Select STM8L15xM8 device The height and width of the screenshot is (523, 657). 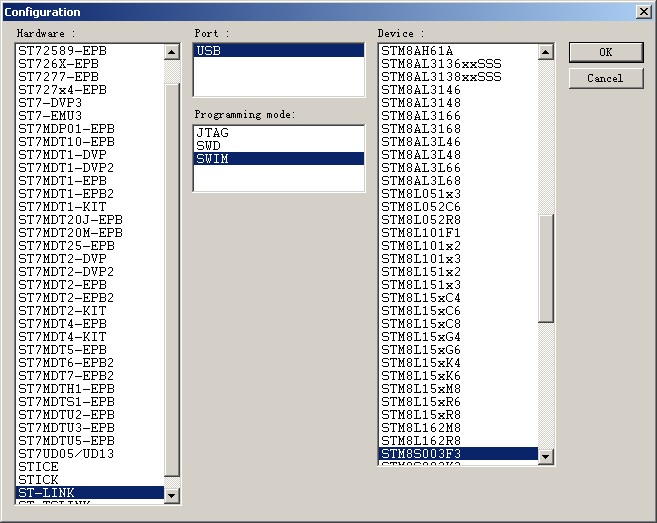(x=458, y=388)
